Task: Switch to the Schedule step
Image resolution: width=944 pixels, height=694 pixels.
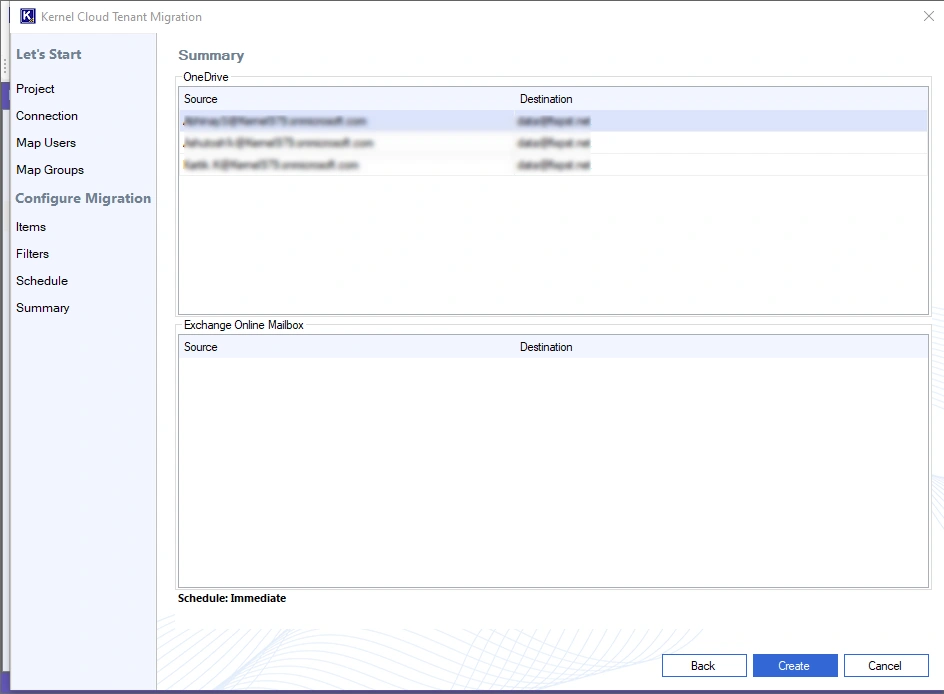Action: [42, 281]
